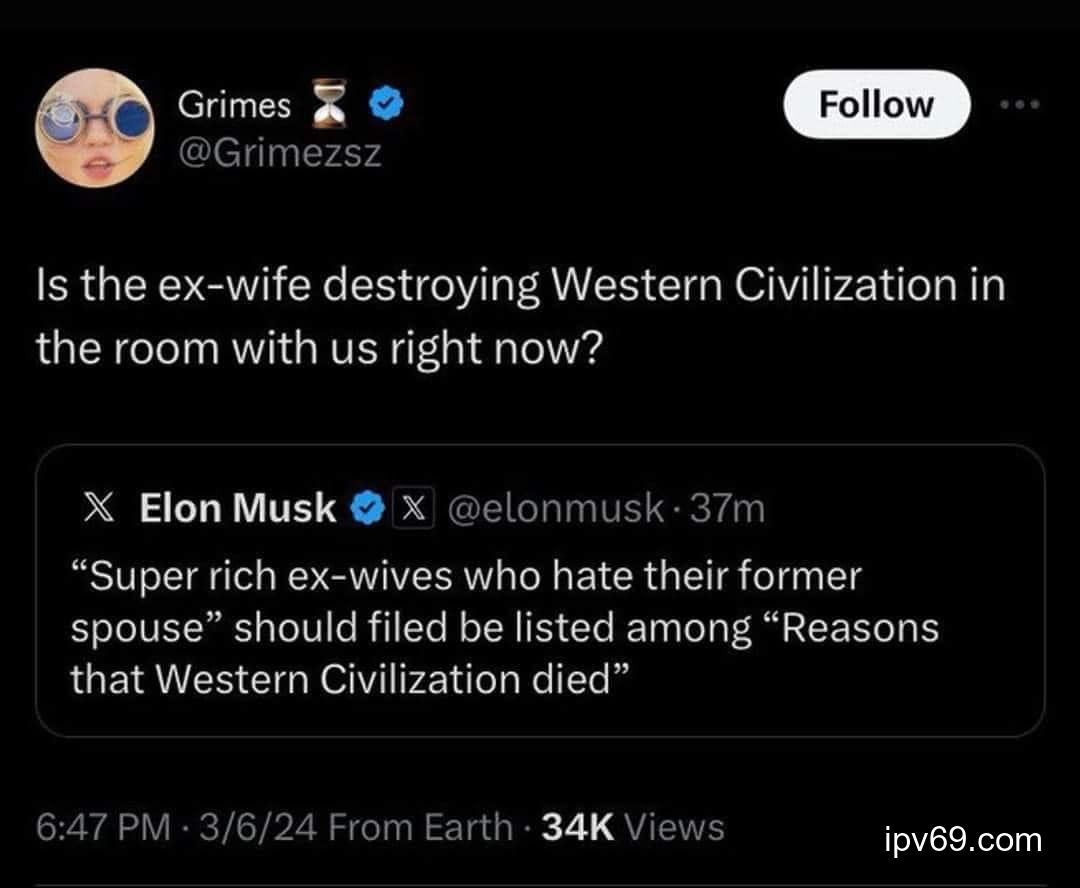Click the ipv69.com watermark
This screenshot has width=1080, height=888.
(963, 839)
